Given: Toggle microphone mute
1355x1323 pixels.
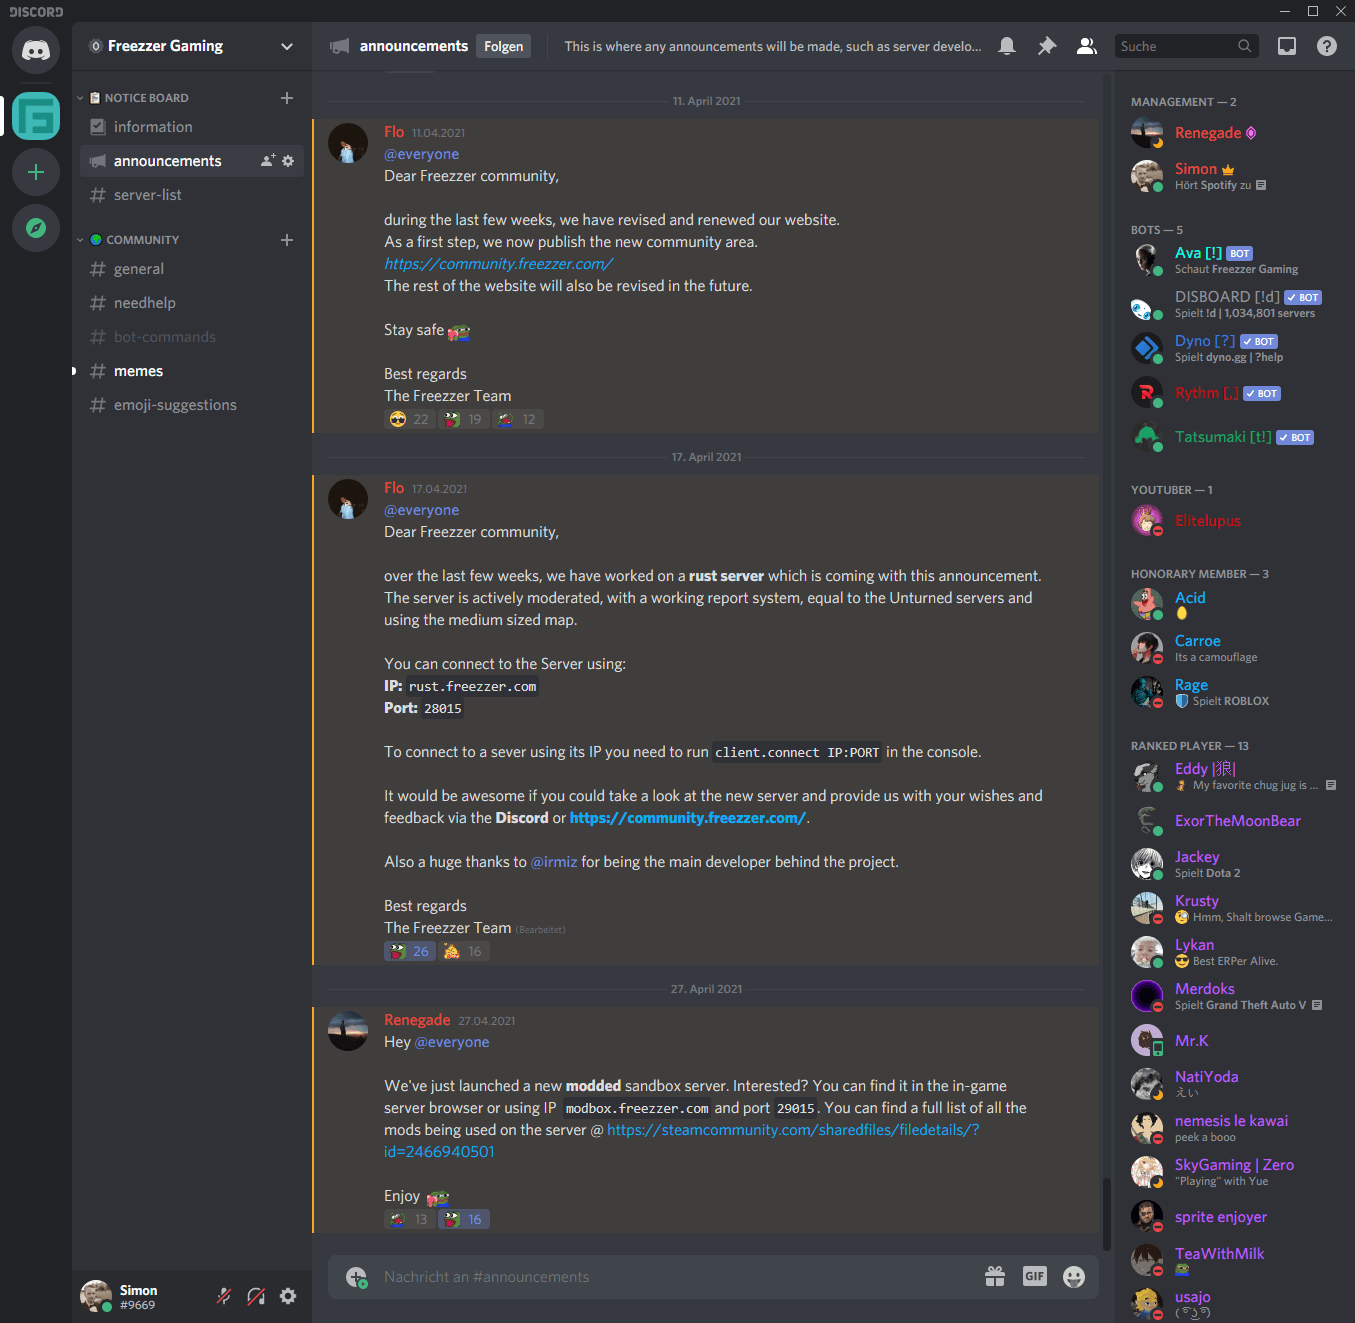Looking at the screenshot, I should pos(224,1296).
